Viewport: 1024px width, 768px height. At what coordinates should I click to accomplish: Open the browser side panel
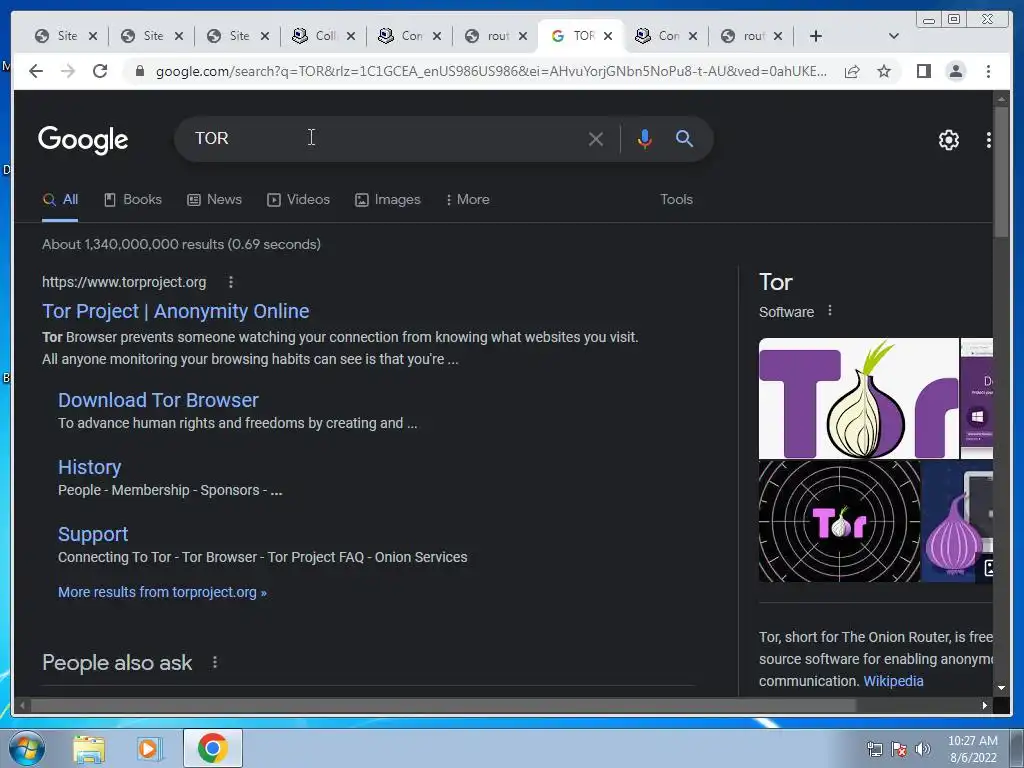(923, 71)
